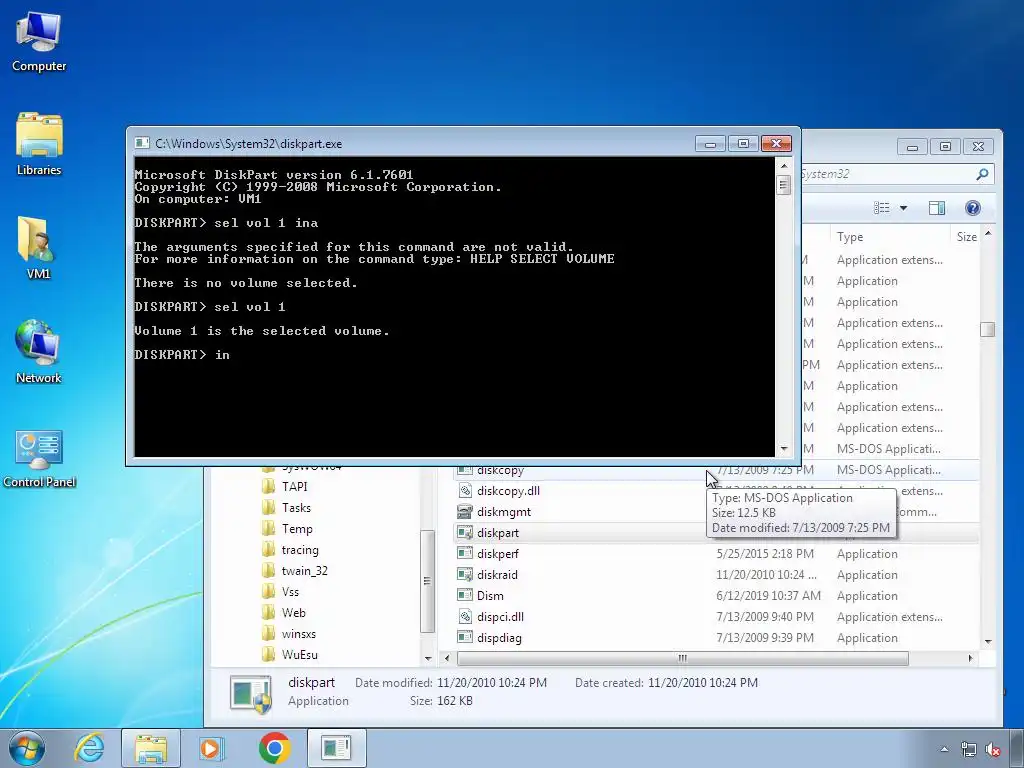Sort by the Type column header
Screen dimensions: 1024x768
coord(889,236)
